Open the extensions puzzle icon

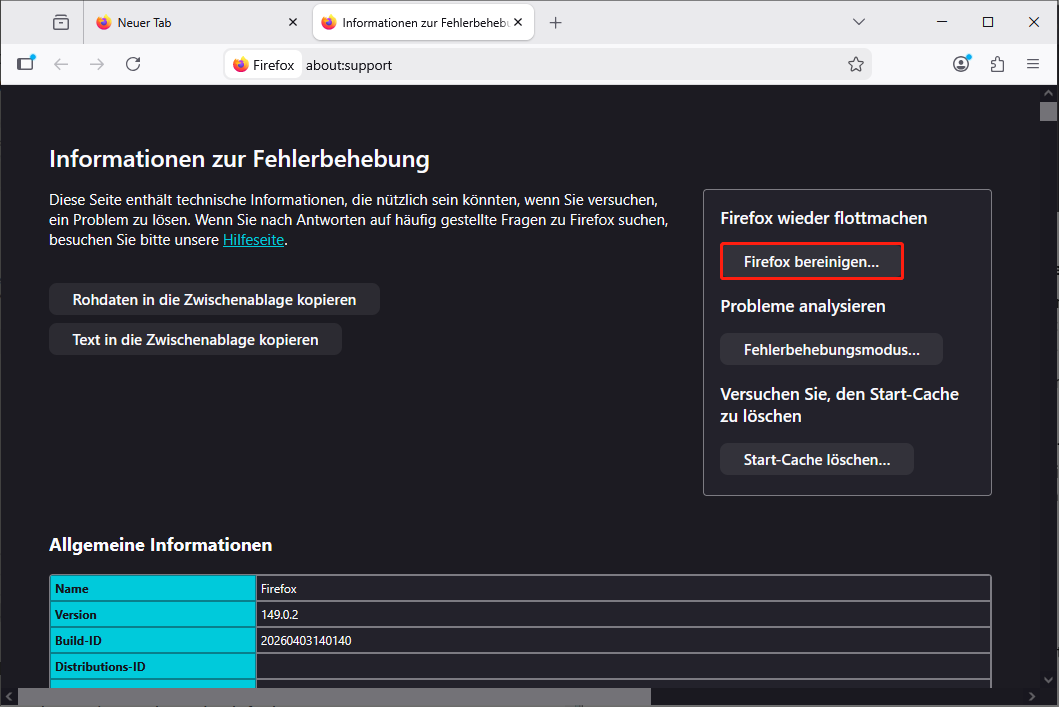pos(997,64)
